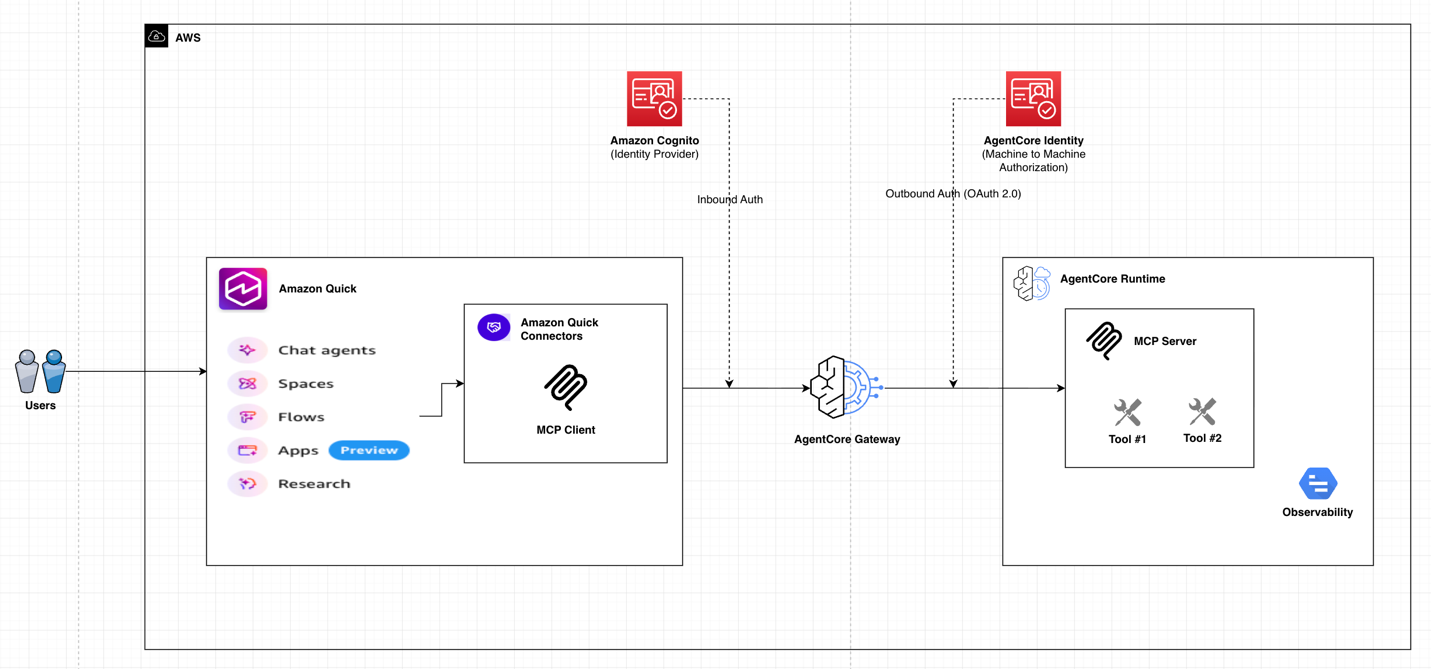This screenshot has height=669, width=1431.
Task: Click the MCP Server logo icon
Action: (1104, 341)
